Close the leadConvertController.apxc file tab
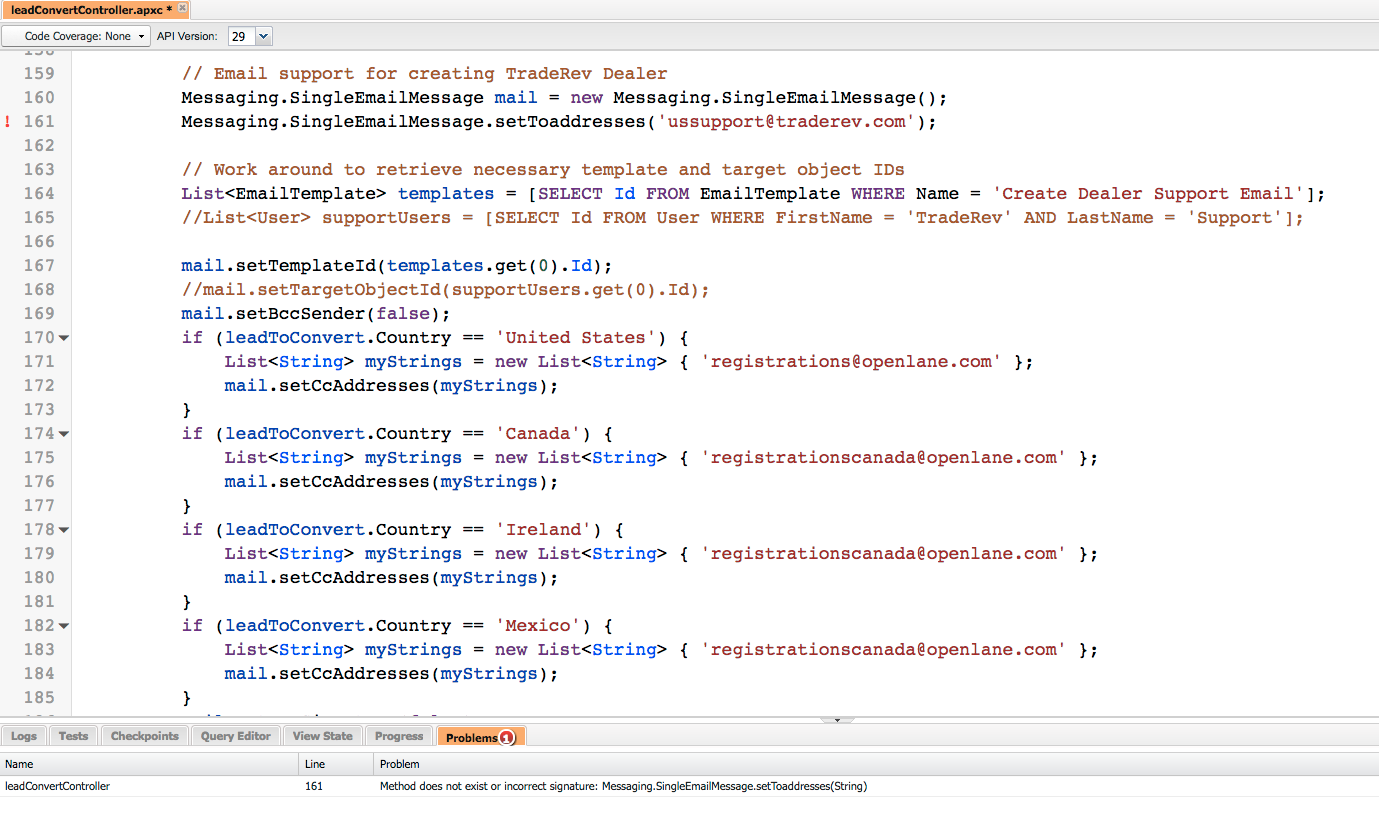Screen dimensions: 1379x819 pyautogui.click(x=182, y=8)
